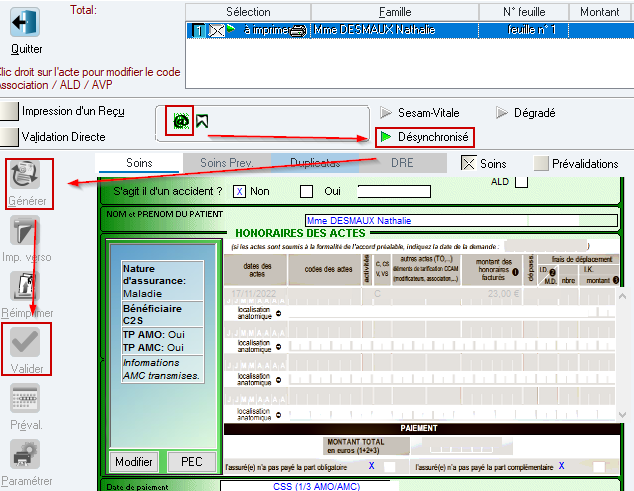Viewport: 634px width, 491px height.
Task: Click the accident date input field
Action: 394,191
